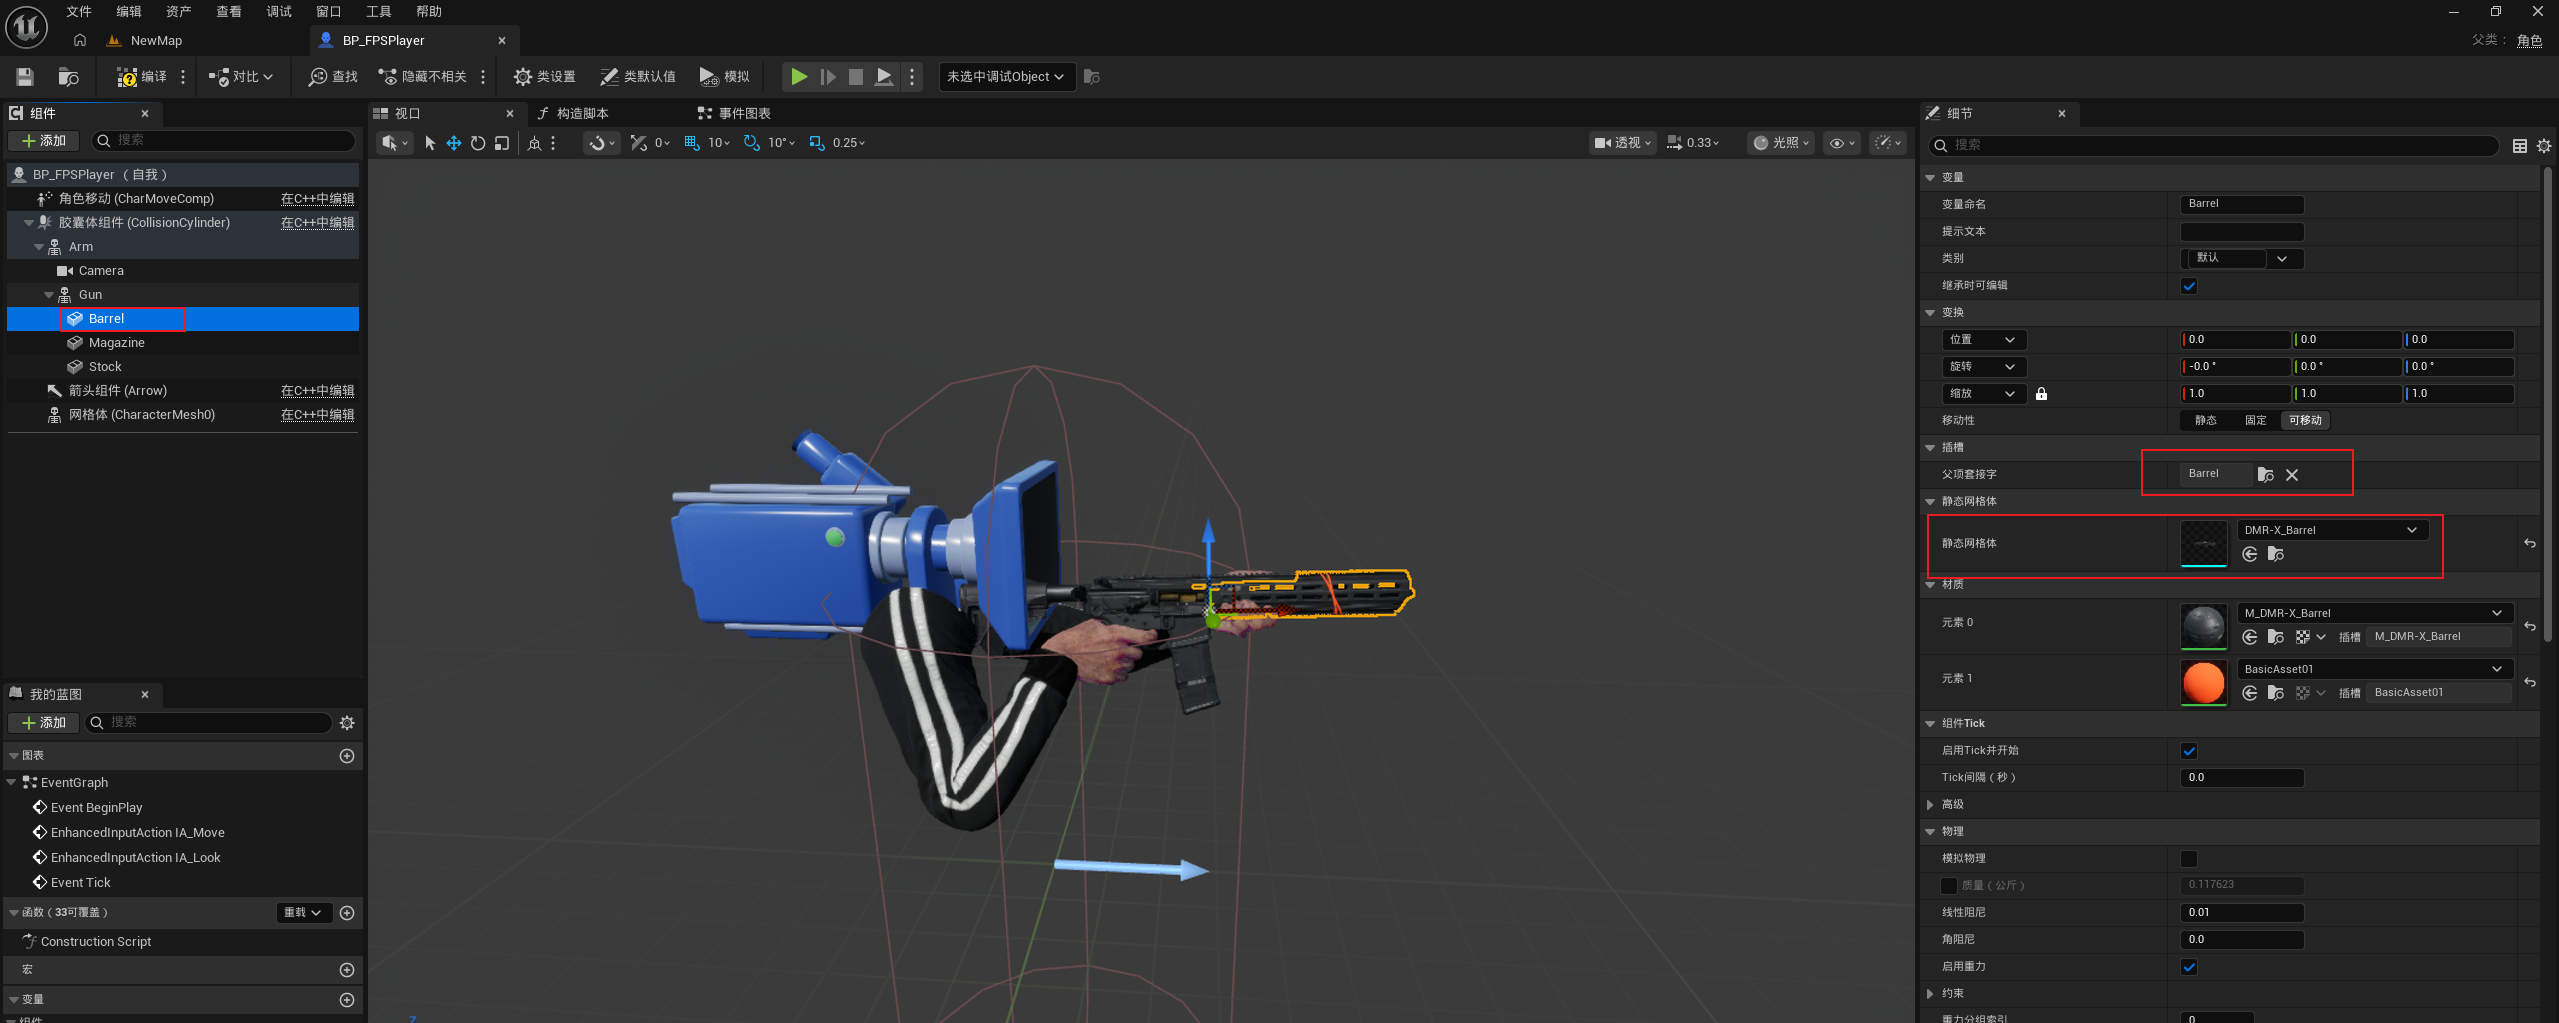Activate the scale gizmo tool
Image resolution: width=2559 pixels, height=1023 pixels.
tap(502, 143)
